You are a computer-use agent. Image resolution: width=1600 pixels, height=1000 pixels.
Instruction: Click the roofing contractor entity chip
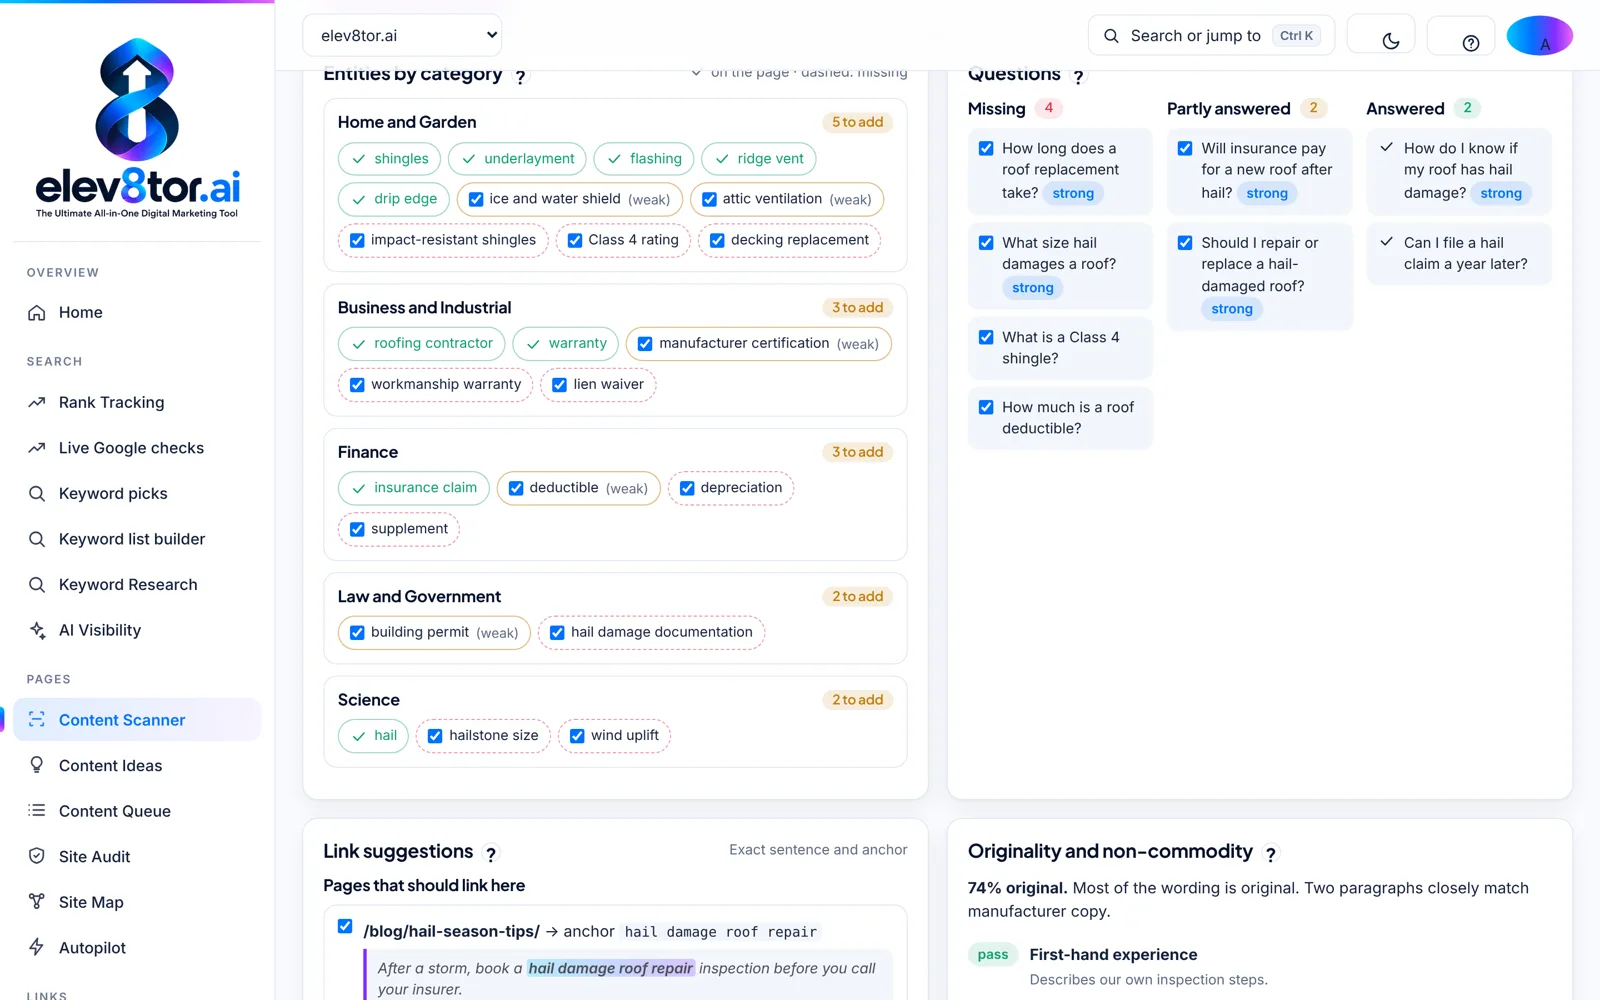[x=421, y=344]
